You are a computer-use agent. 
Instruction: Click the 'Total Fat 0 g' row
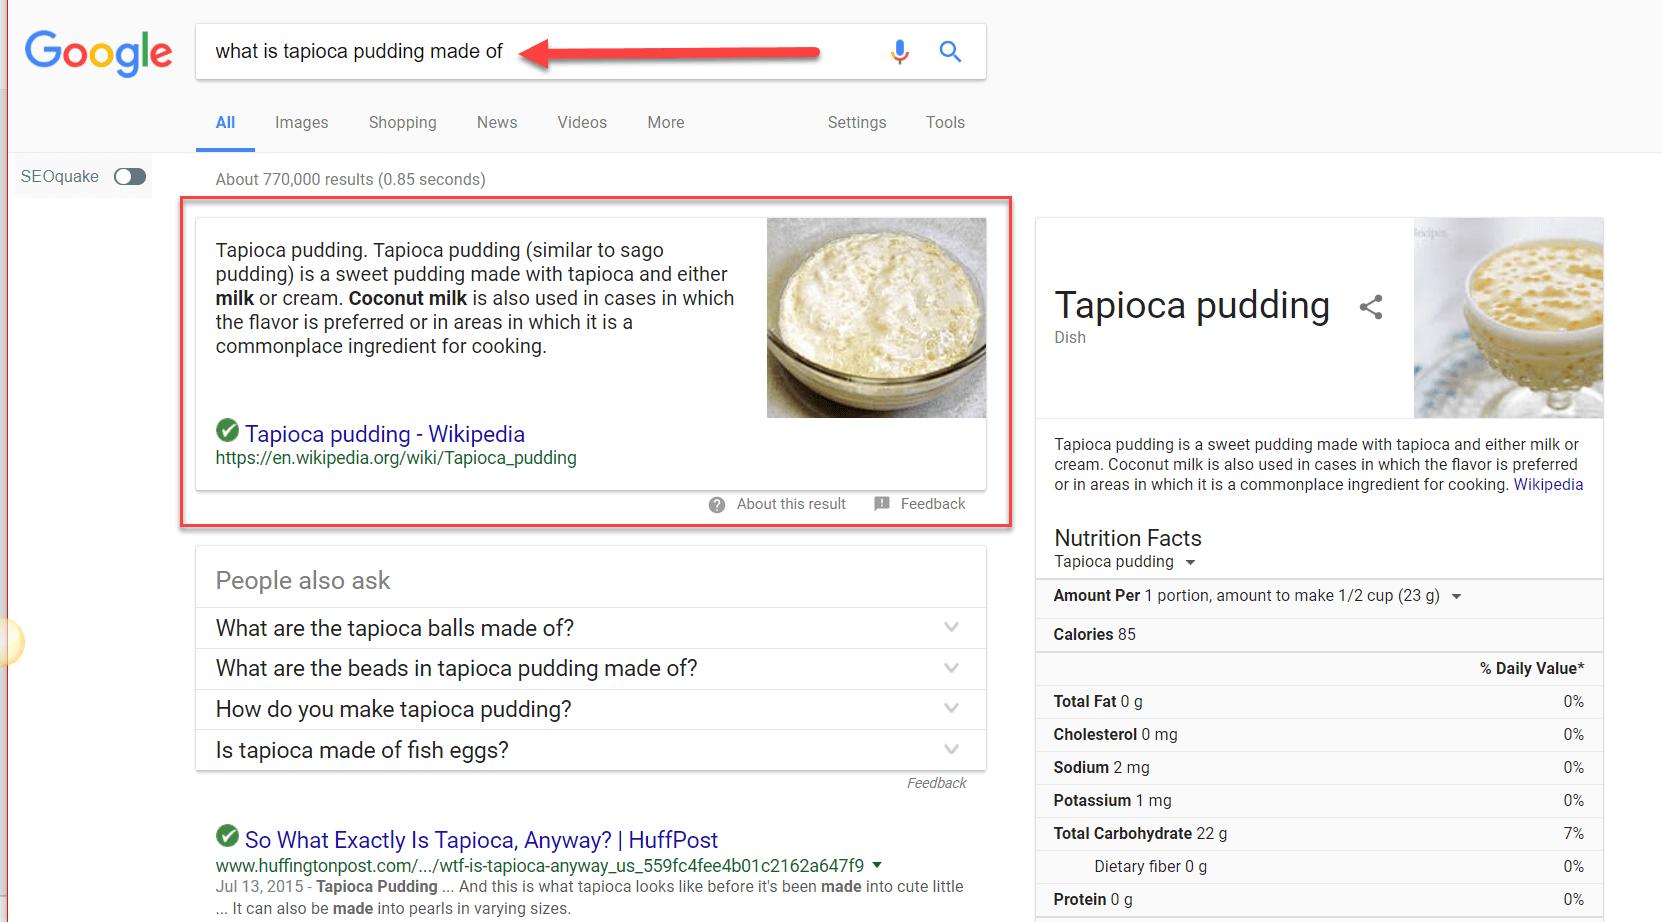tap(1319, 702)
